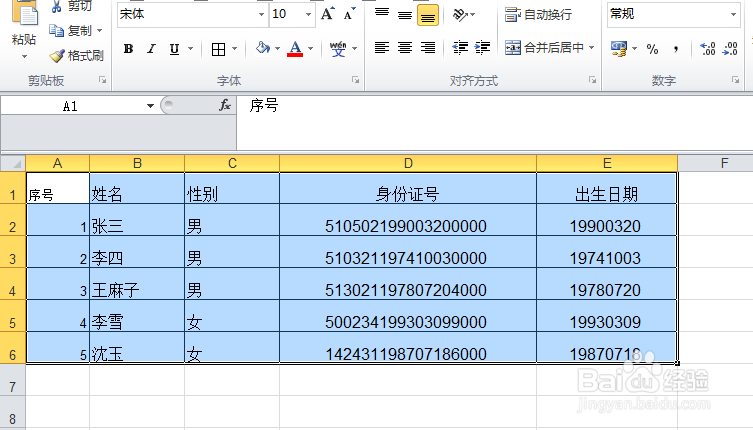
Task: Open underline style dropdown arrow
Action: (x=191, y=49)
